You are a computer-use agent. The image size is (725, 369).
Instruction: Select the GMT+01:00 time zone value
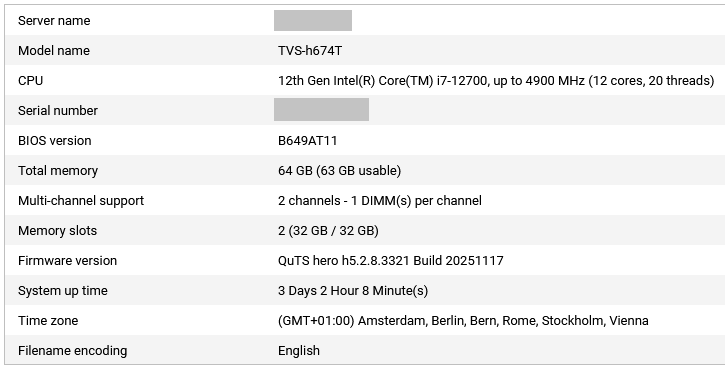pos(463,321)
